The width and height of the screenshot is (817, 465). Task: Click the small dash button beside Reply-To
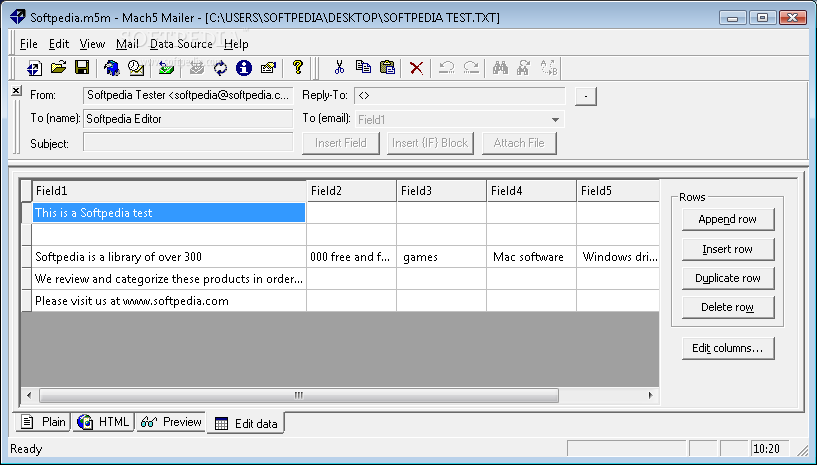pos(586,96)
